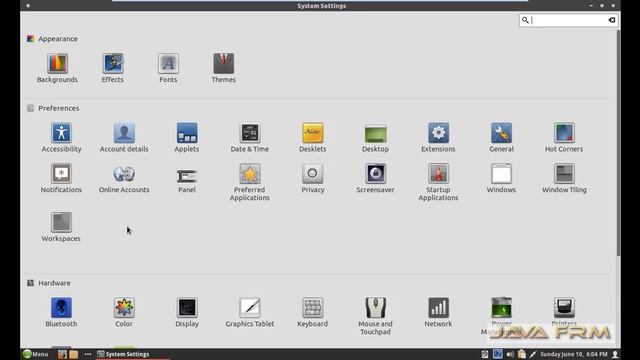Open the Desktop settings
This screenshot has width=640, height=360.
[x=376, y=138]
